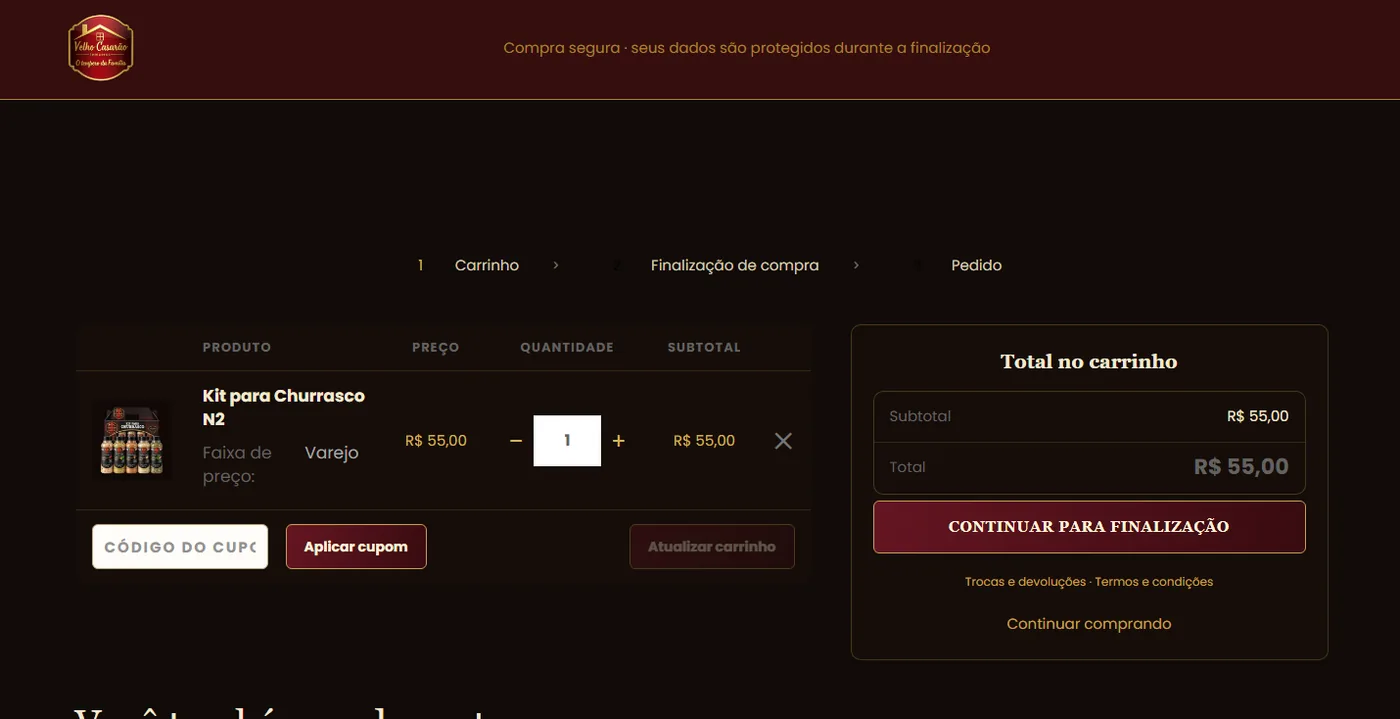Click the Atualizar carrinho button
1400x719 pixels.
tap(712, 547)
